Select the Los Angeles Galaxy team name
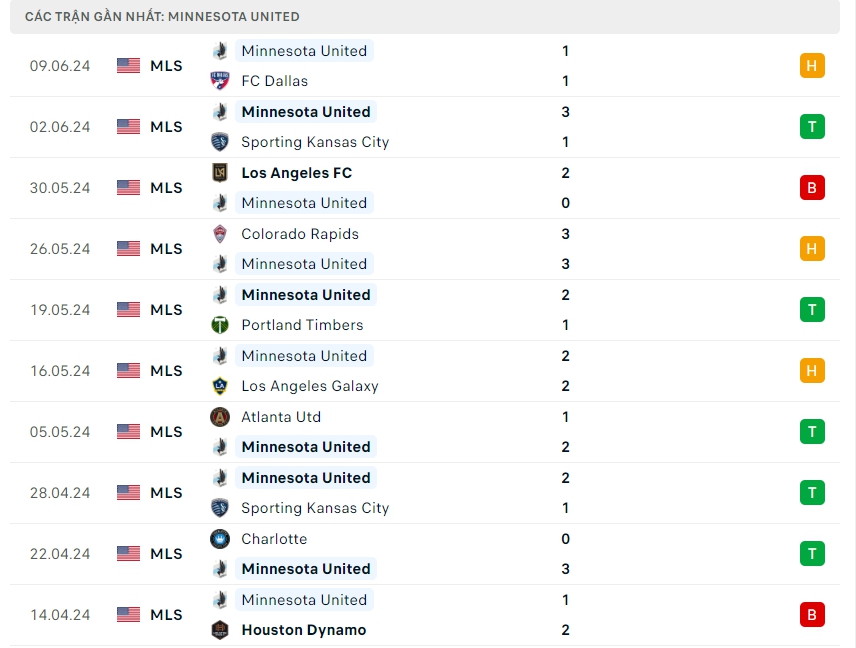856x648 pixels. click(309, 386)
